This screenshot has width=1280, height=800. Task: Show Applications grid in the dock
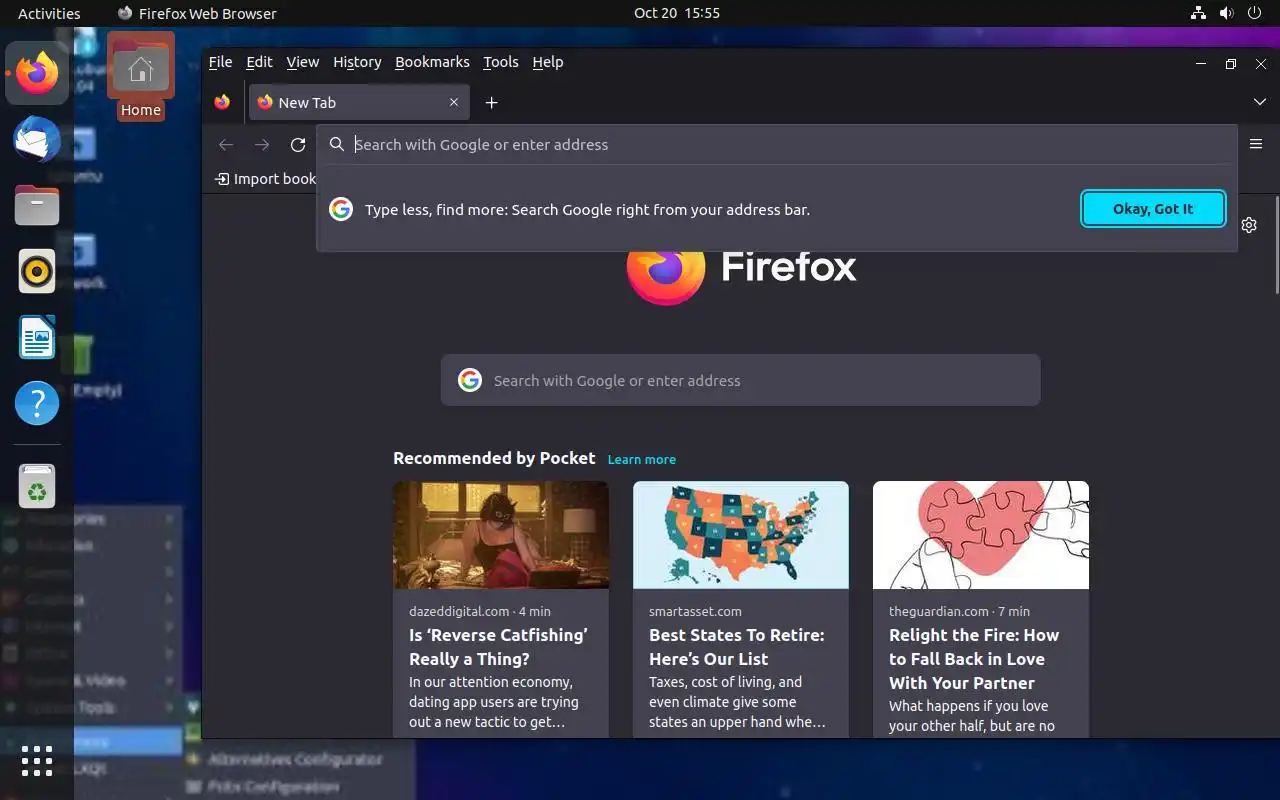(37, 761)
